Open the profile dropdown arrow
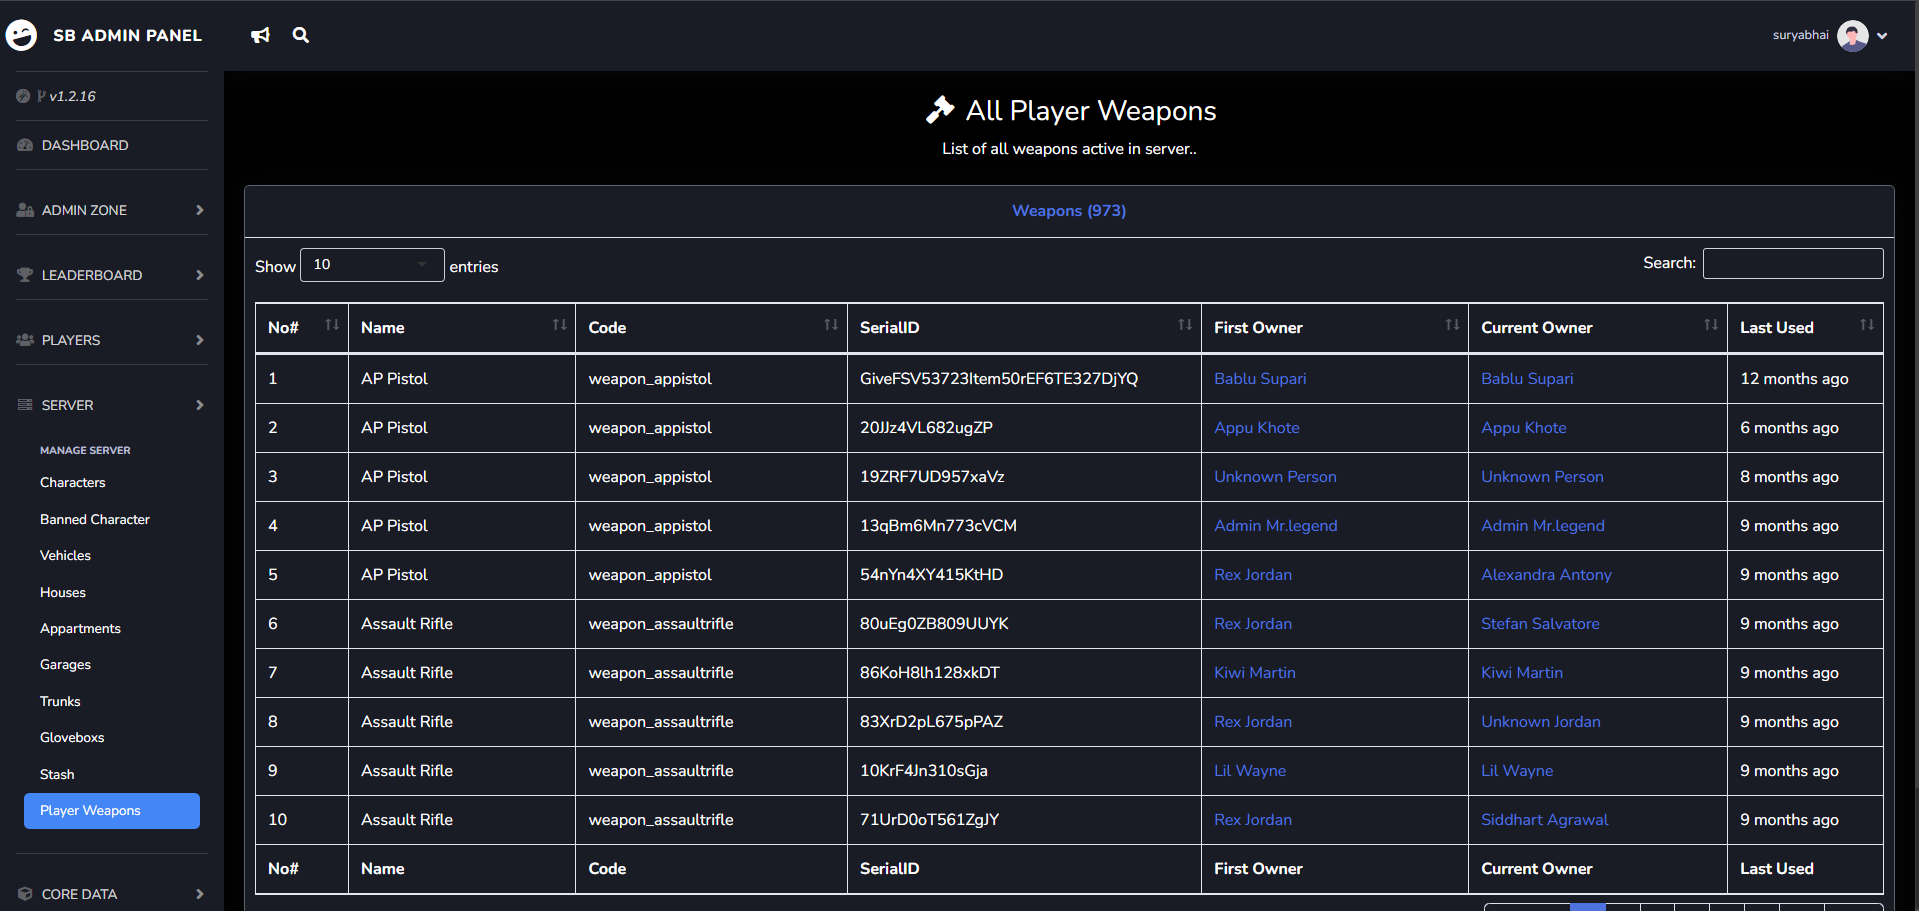The image size is (1919, 911). [x=1884, y=35]
